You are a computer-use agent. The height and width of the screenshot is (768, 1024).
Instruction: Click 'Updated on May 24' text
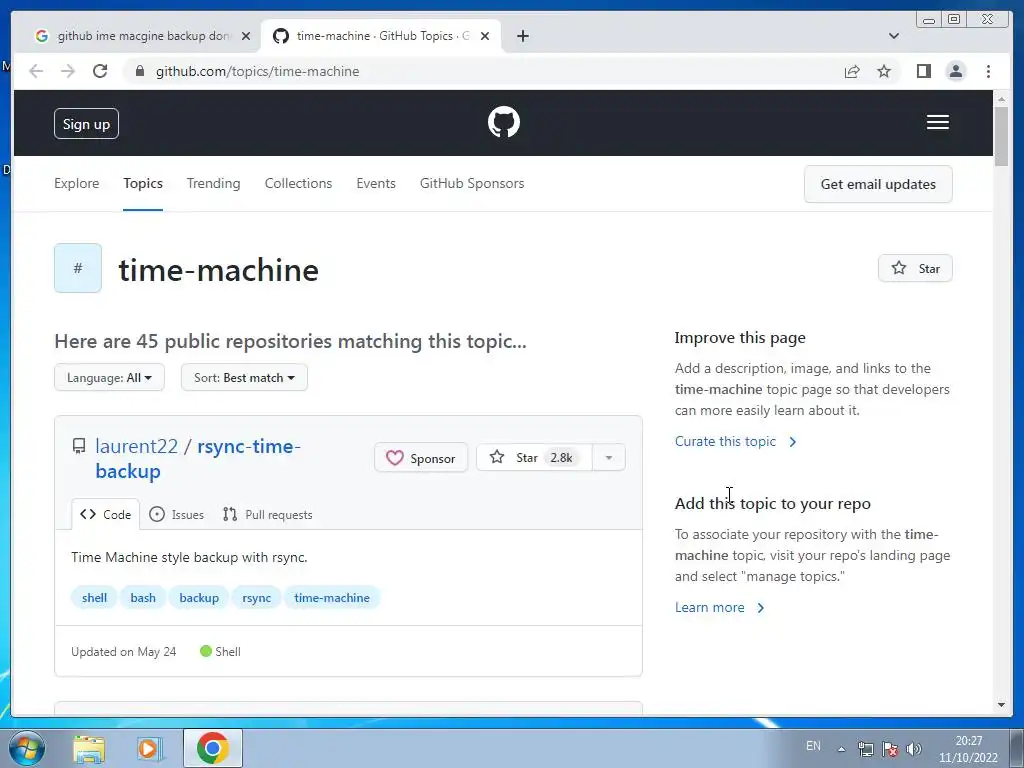coord(123,652)
